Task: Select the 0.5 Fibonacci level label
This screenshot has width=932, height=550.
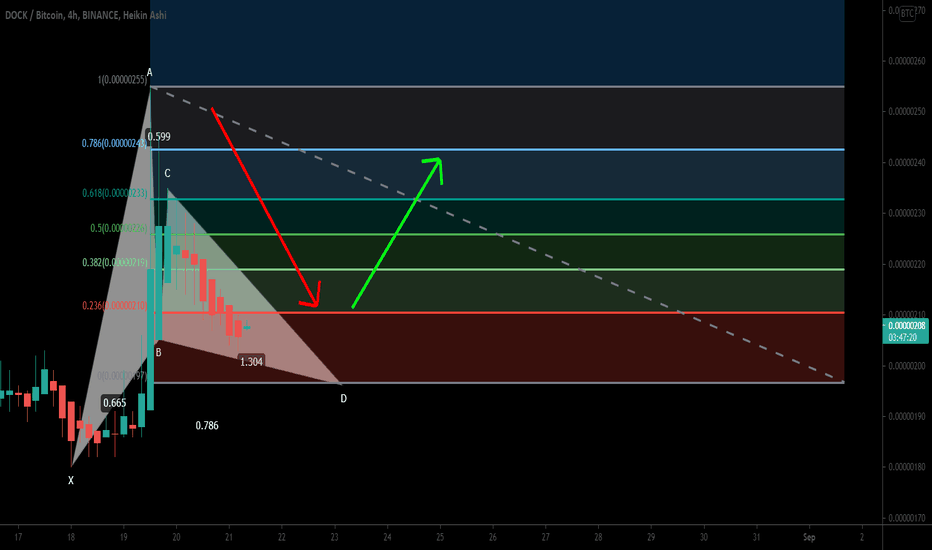Action: tap(119, 228)
